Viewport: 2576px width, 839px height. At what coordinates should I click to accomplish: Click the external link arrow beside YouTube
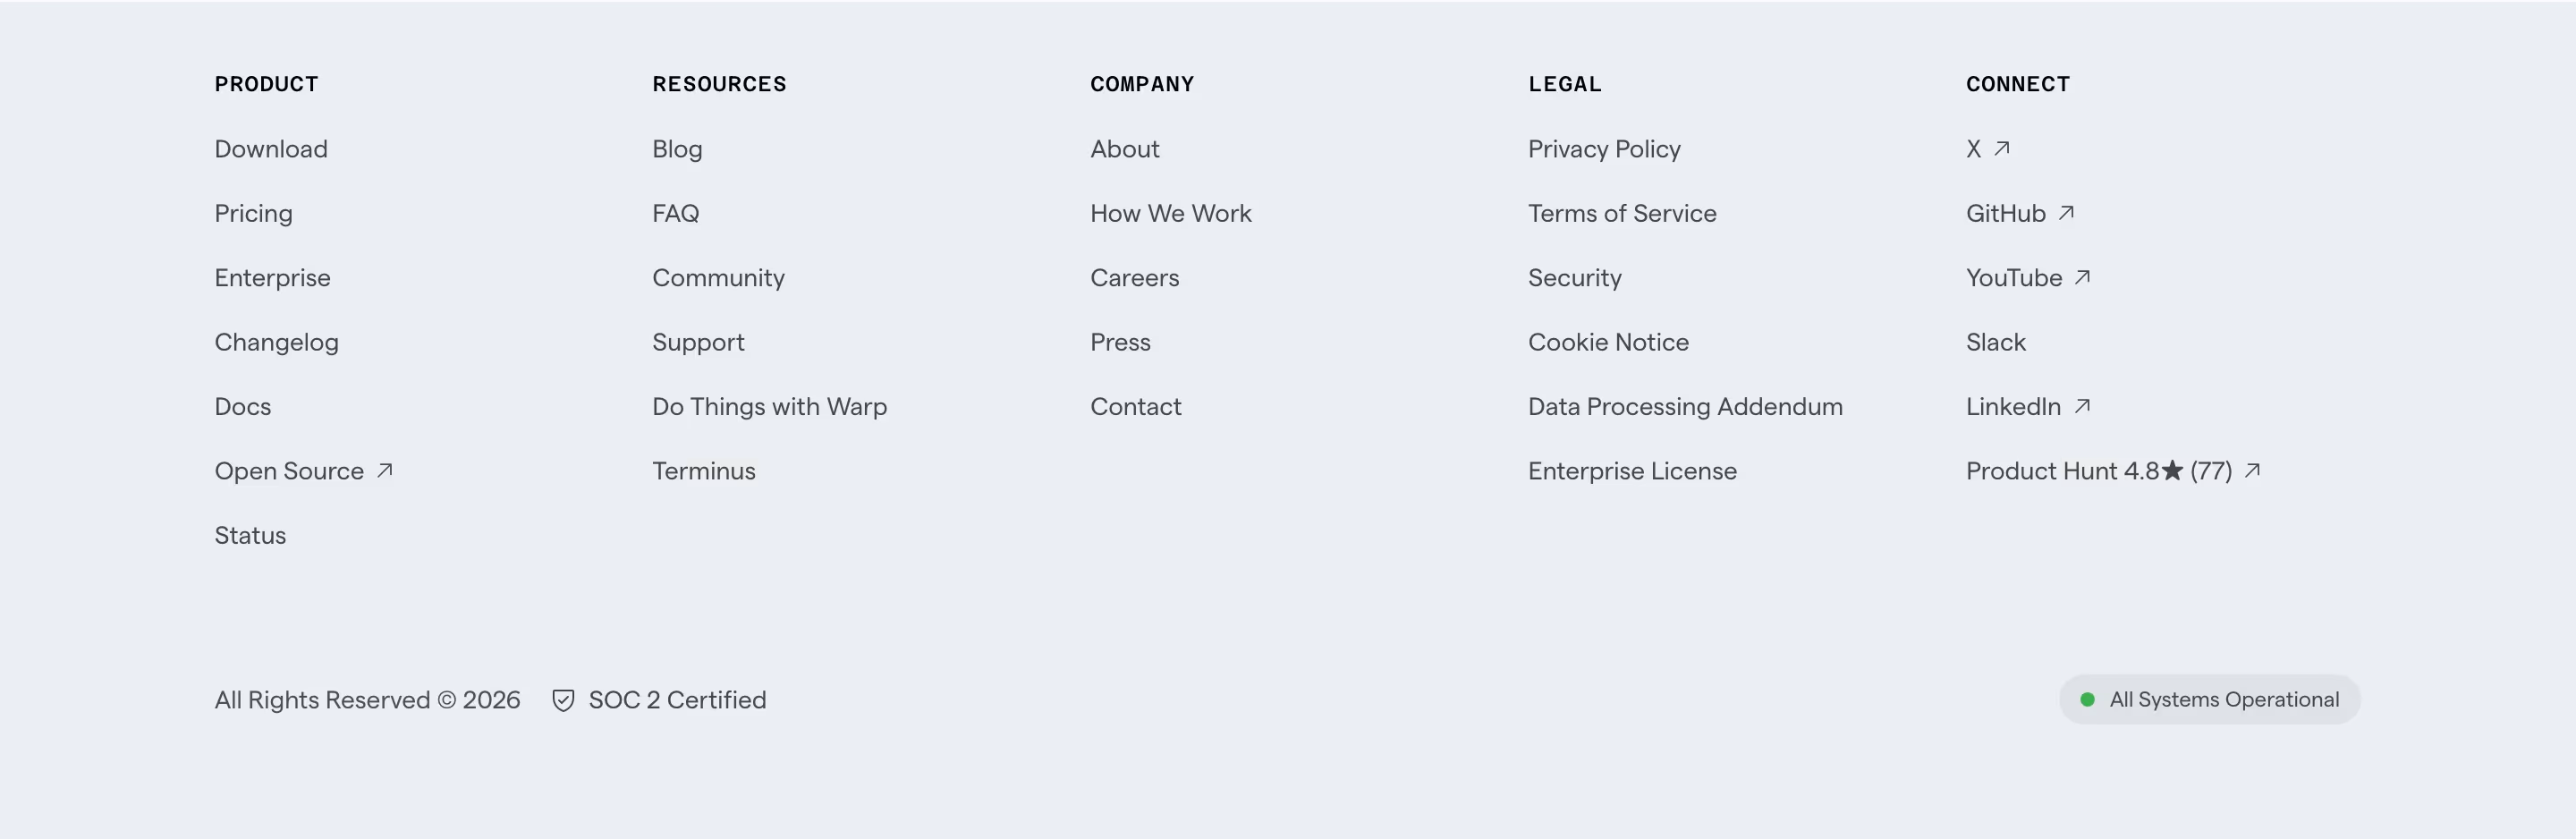tap(2082, 277)
